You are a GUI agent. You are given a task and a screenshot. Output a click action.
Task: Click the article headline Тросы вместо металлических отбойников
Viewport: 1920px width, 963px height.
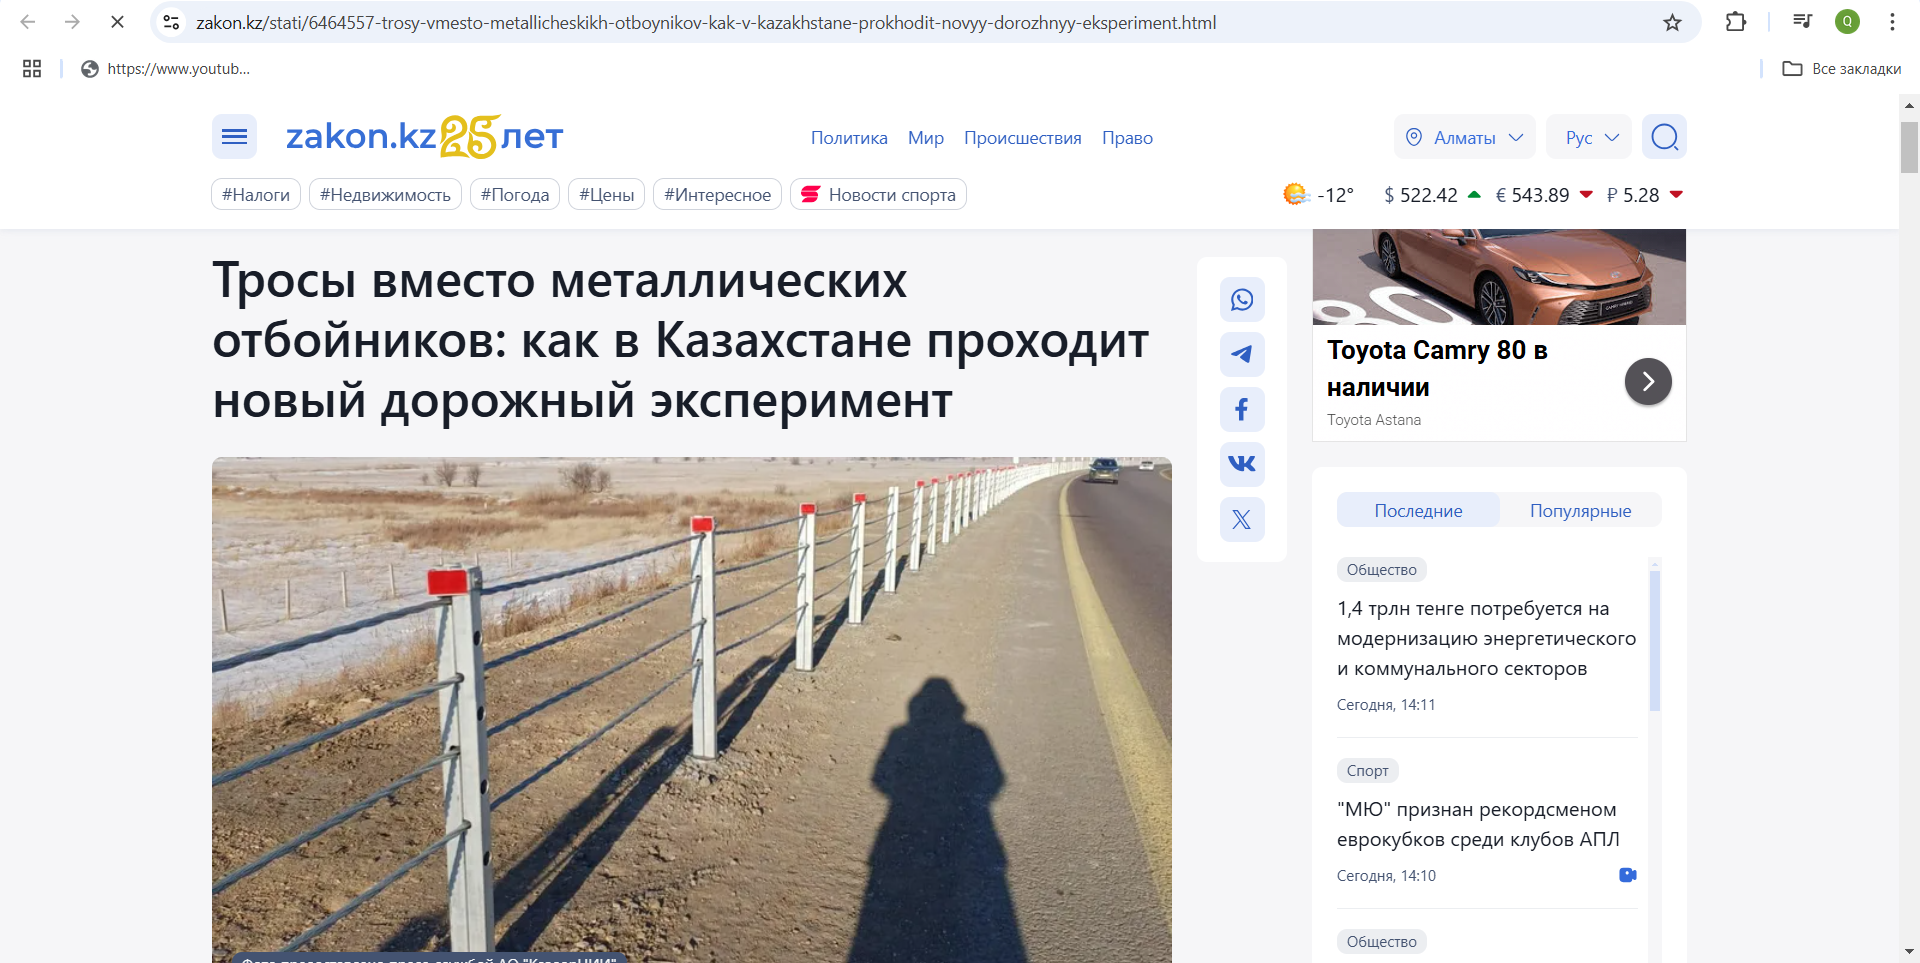(680, 340)
